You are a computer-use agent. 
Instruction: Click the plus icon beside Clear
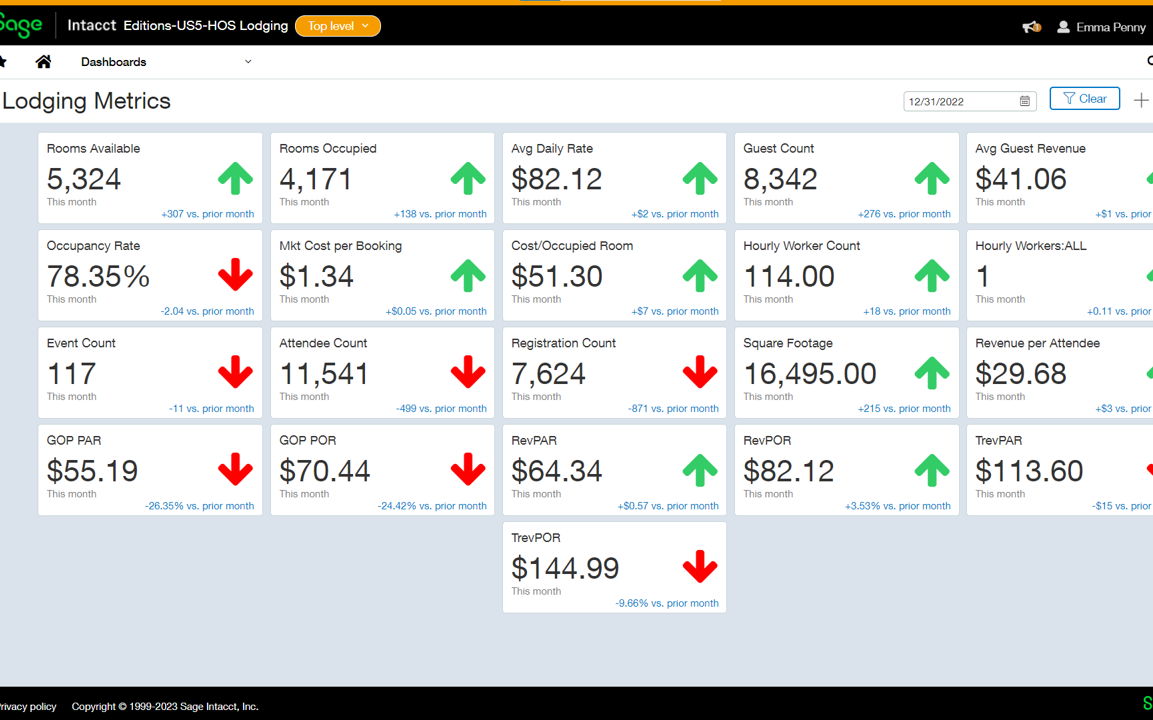pos(1140,100)
